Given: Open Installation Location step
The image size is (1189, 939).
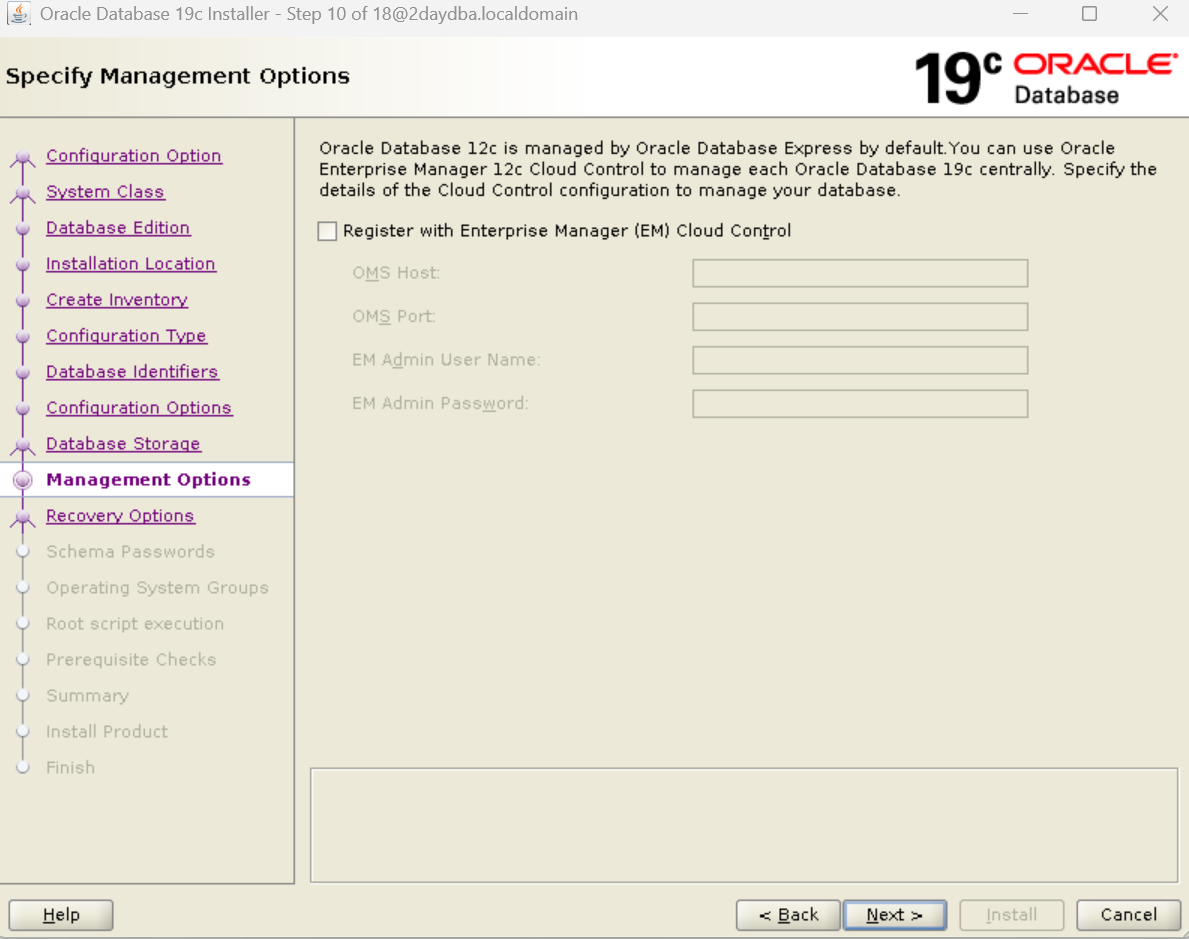Looking at the screenshot, I should click(x=130, y=264).
